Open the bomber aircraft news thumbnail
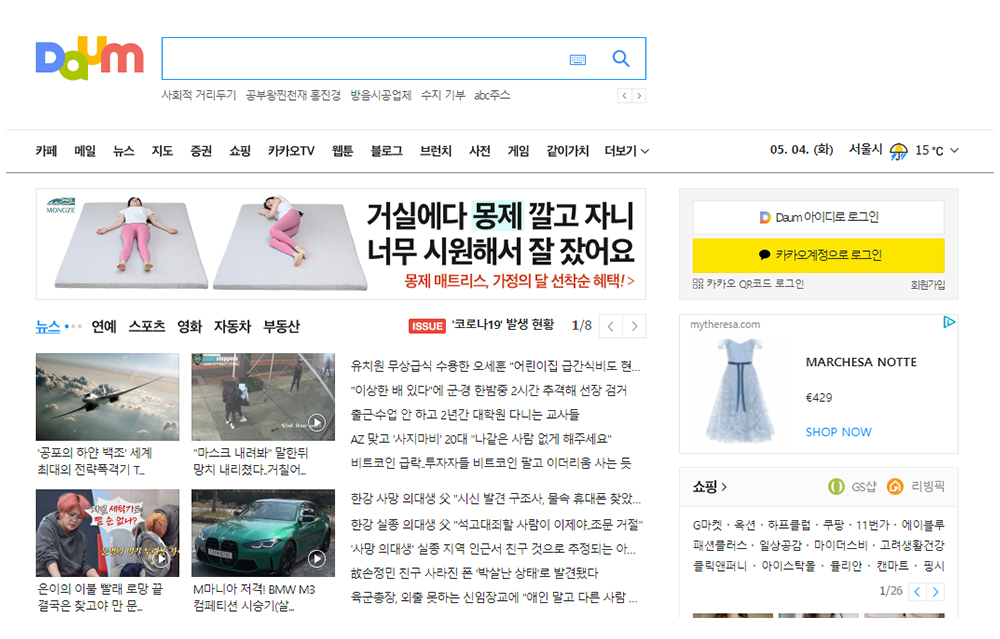 point(107,397)
